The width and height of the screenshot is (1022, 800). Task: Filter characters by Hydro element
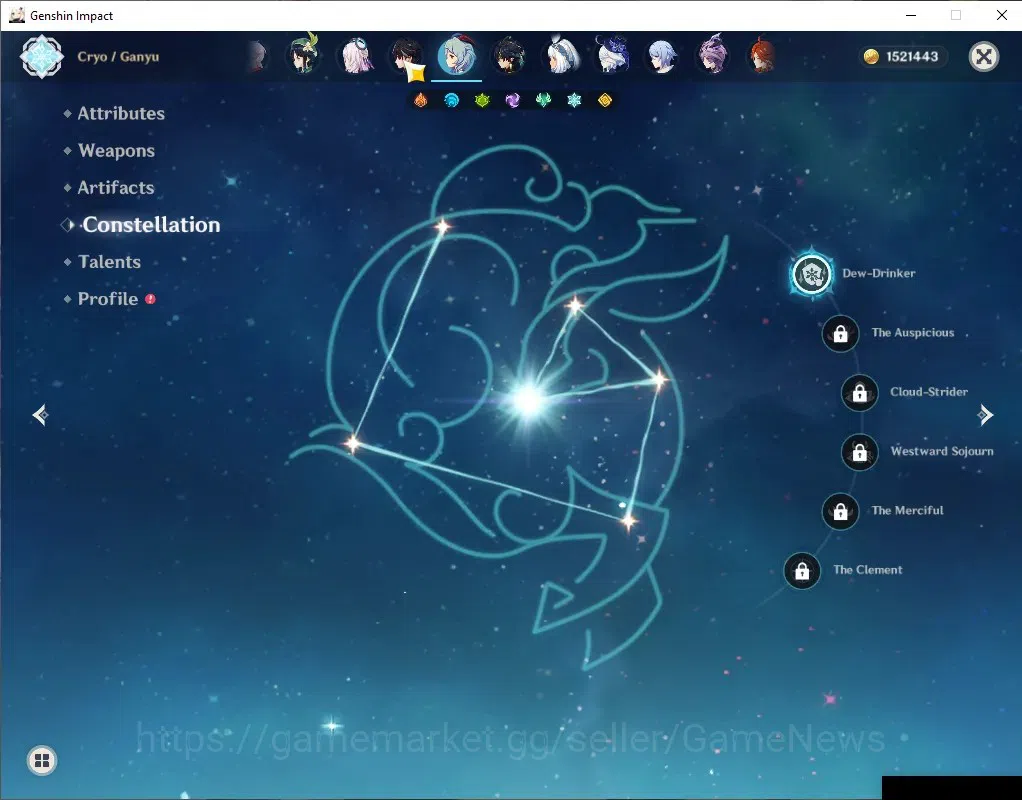click(x=451, y=100)
